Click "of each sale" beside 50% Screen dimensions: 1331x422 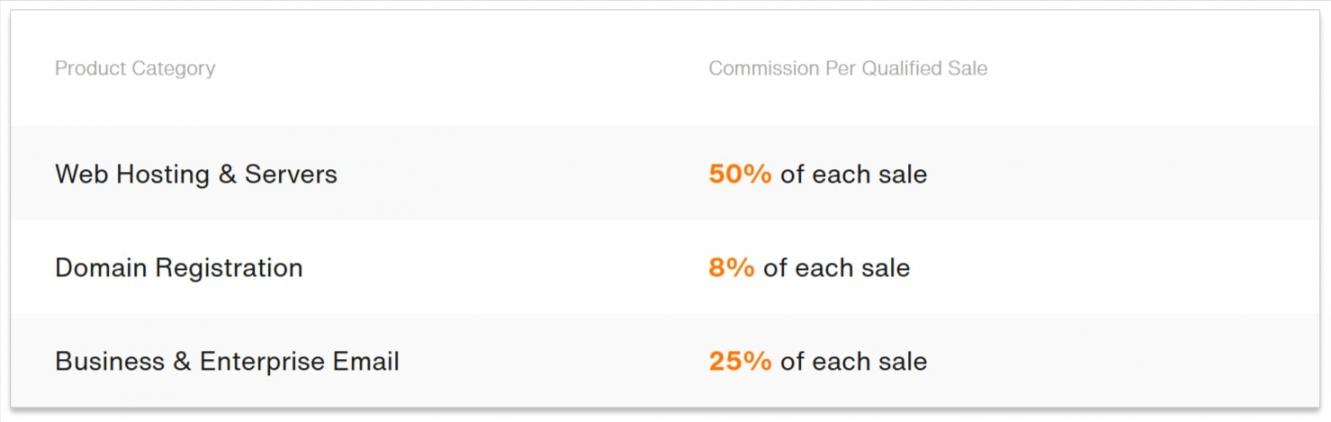click(x=854, y=174)
